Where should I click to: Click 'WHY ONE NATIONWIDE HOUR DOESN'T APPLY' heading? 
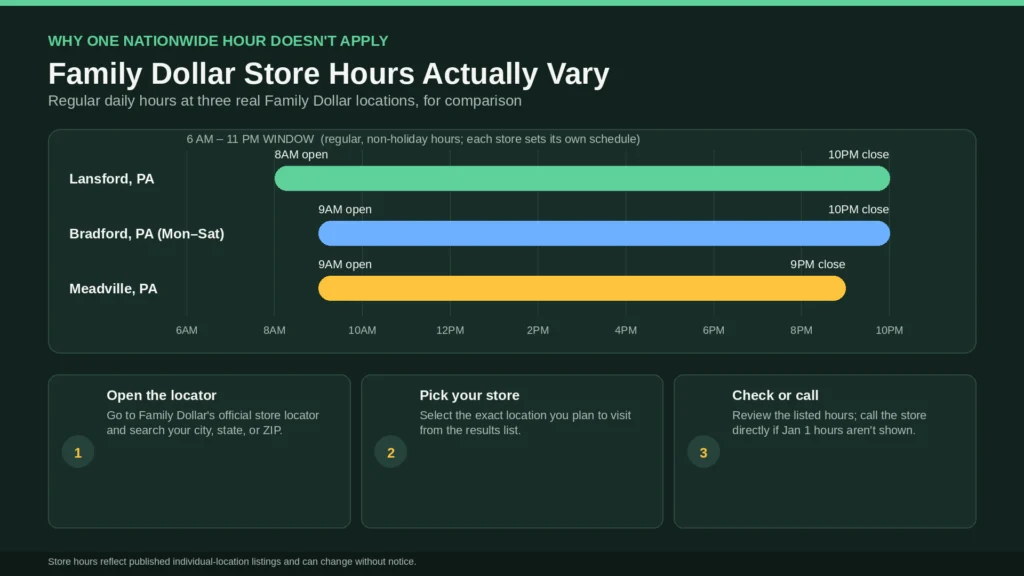point(218,41)
